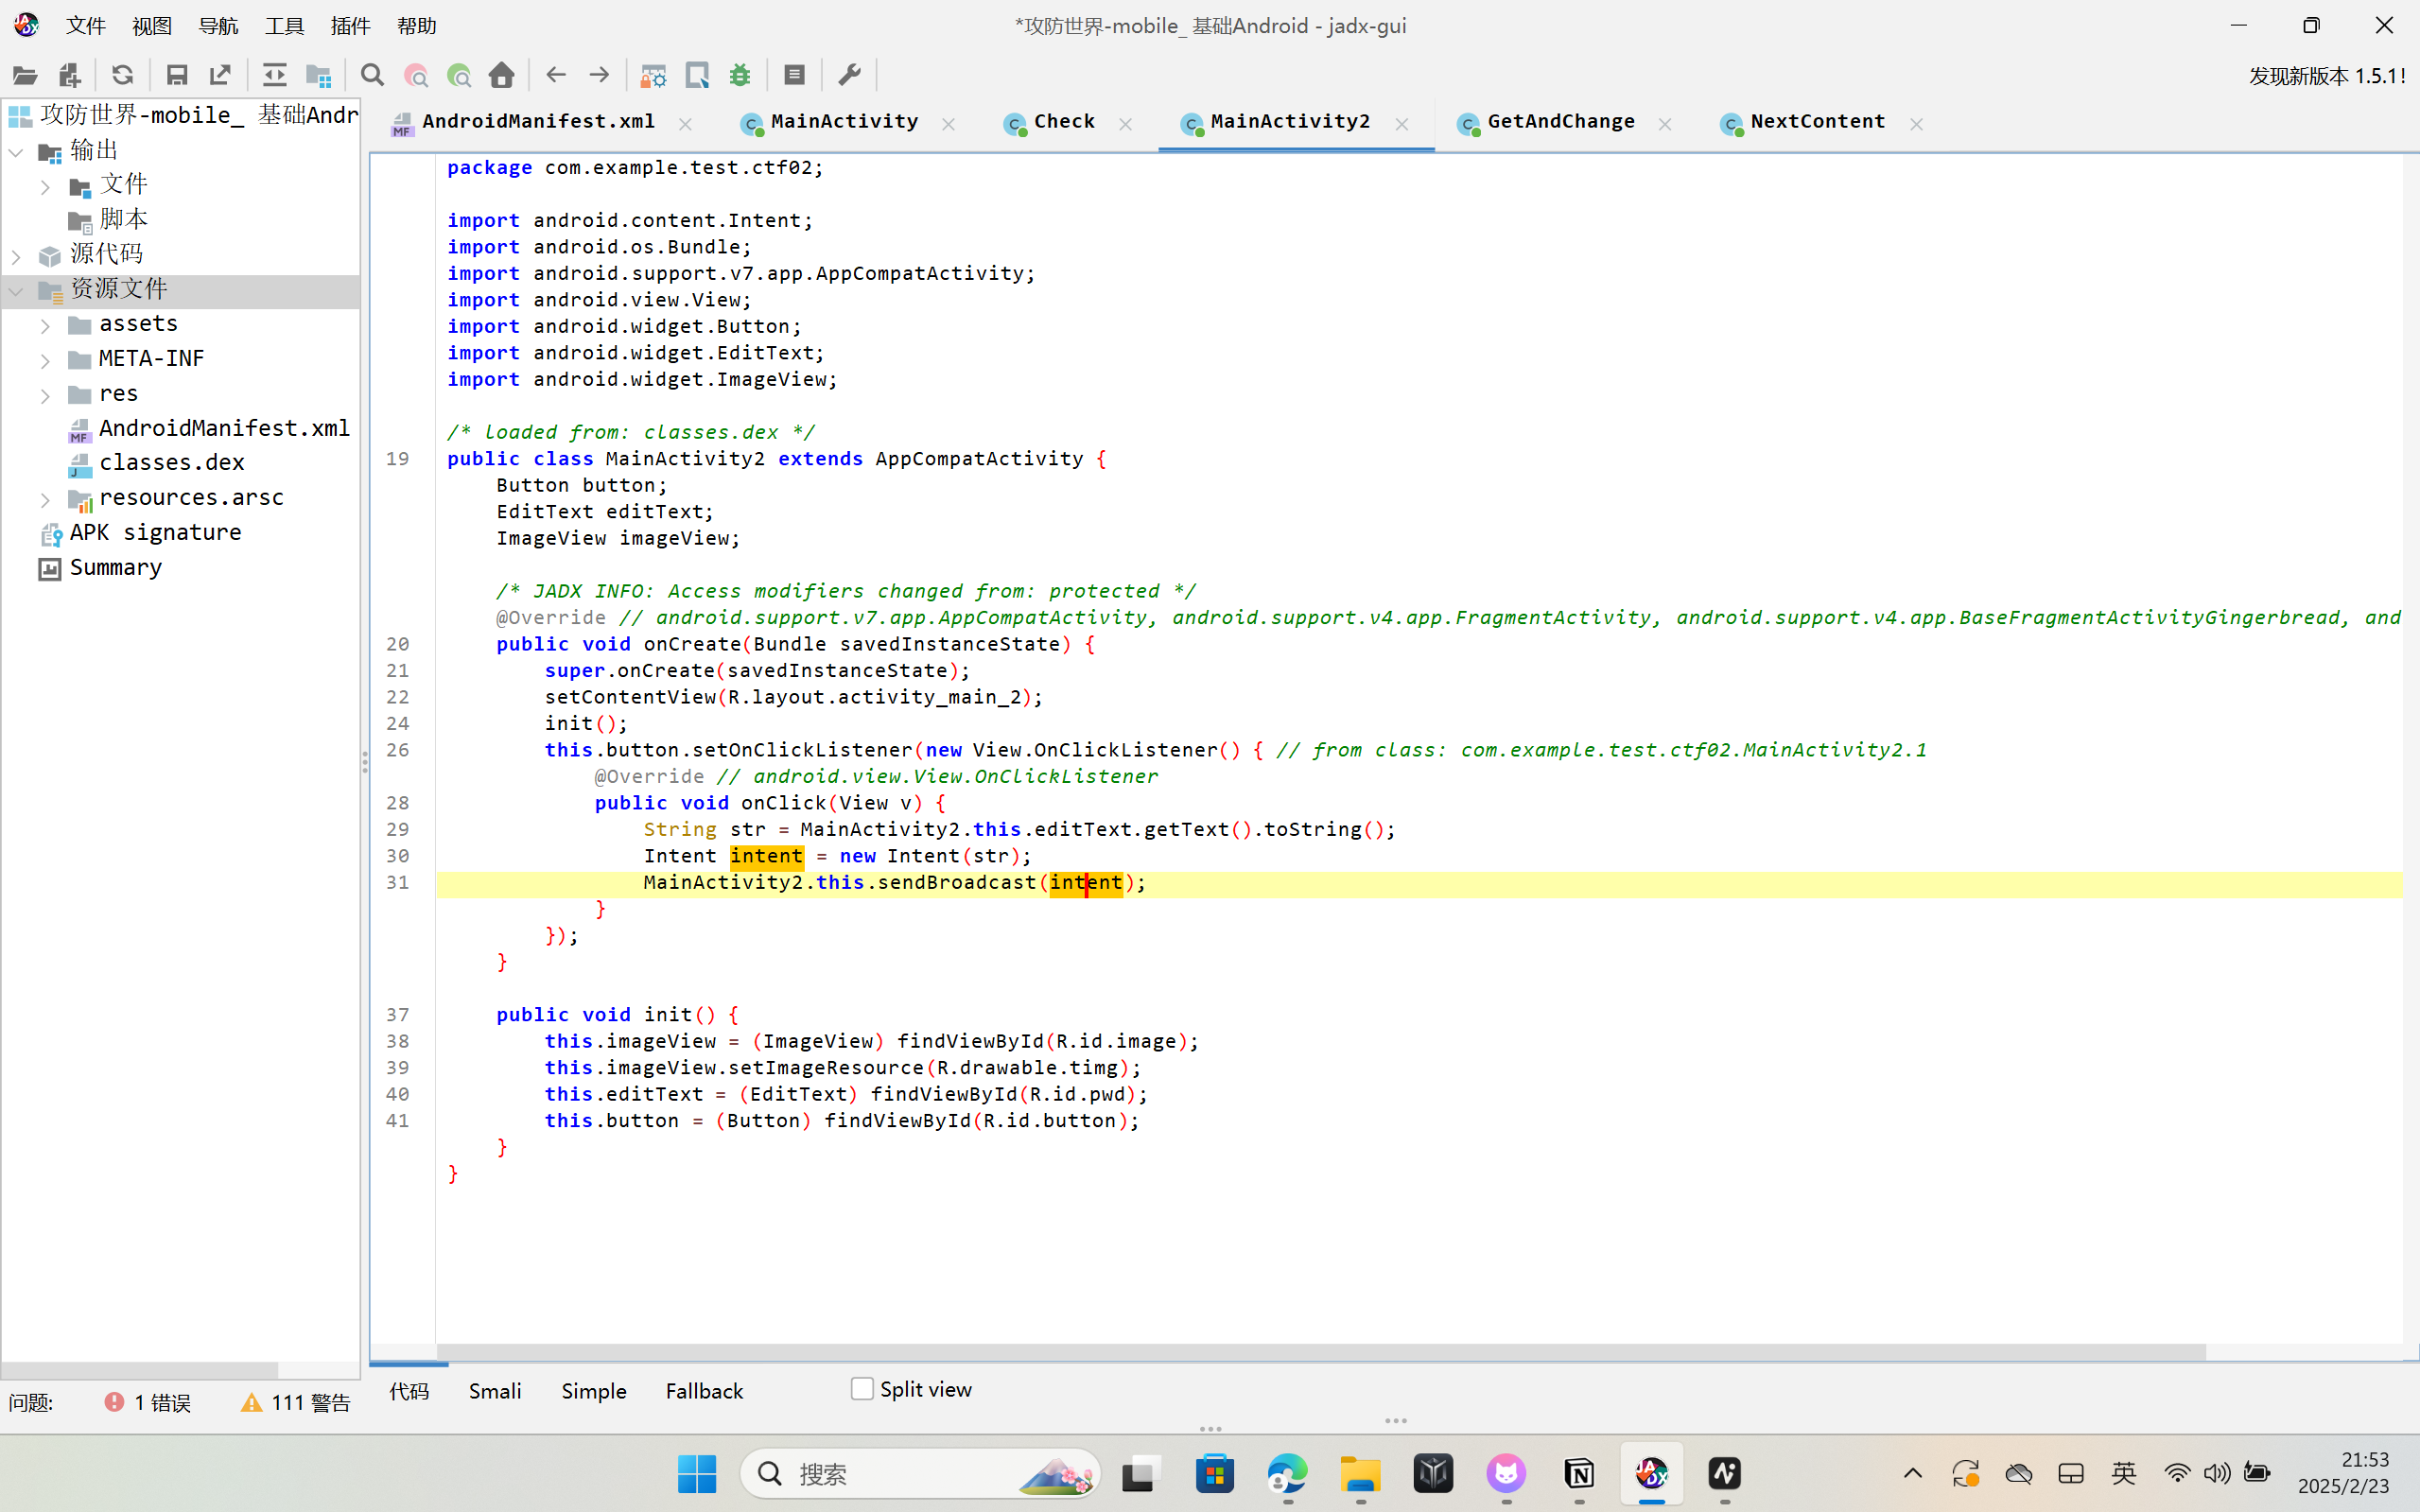Open the deobfuscation toolbar icon

tap(653, 75)
